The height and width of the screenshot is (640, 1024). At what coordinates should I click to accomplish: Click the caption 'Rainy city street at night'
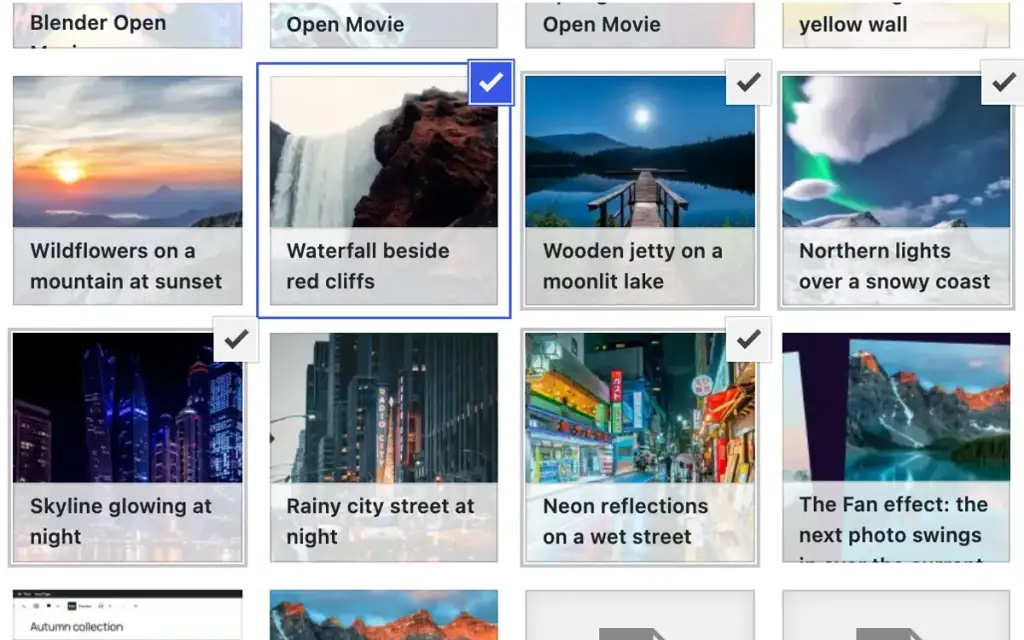tap(381, 521)
